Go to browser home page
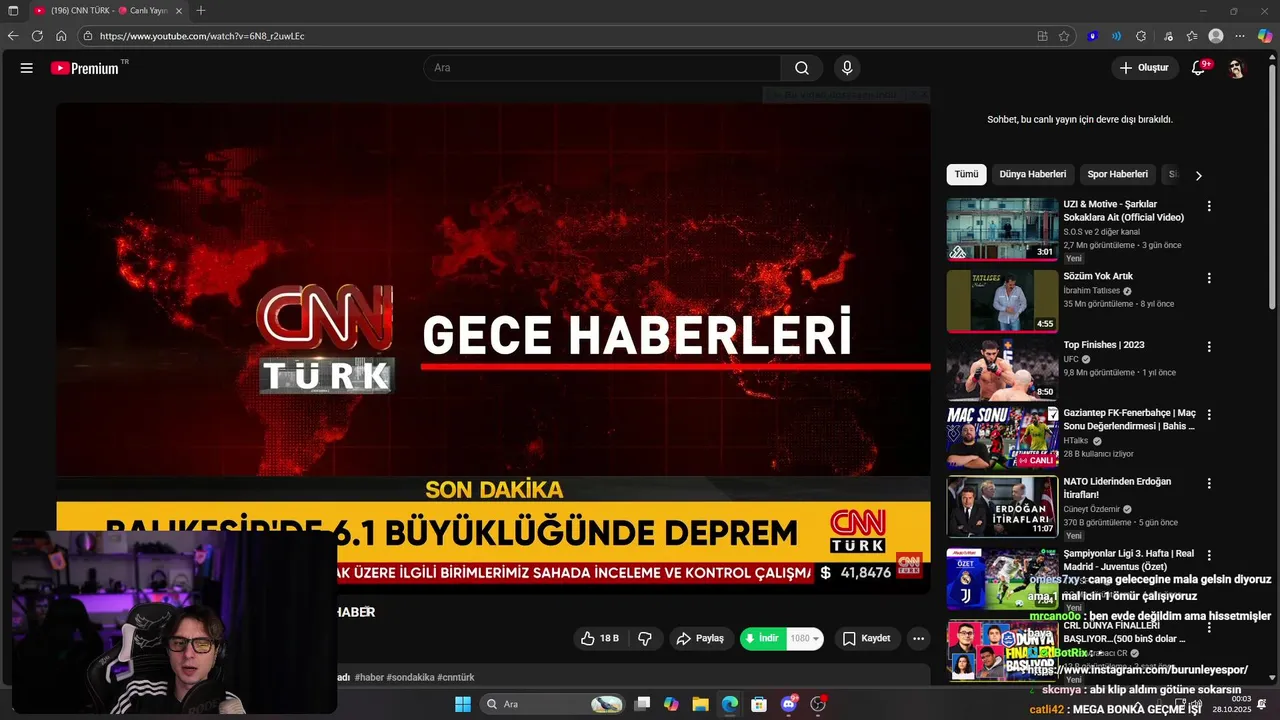Screen dimensions: 1280x720 coord(61,36)
